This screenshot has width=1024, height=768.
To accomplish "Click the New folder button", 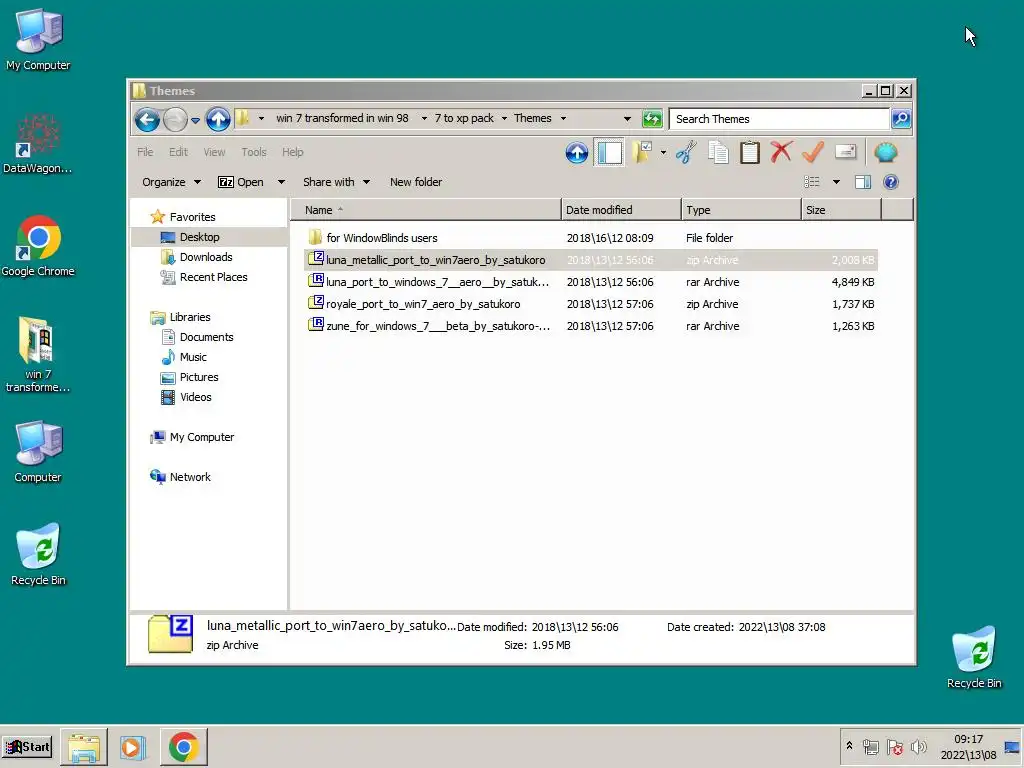I will [416, 182].
